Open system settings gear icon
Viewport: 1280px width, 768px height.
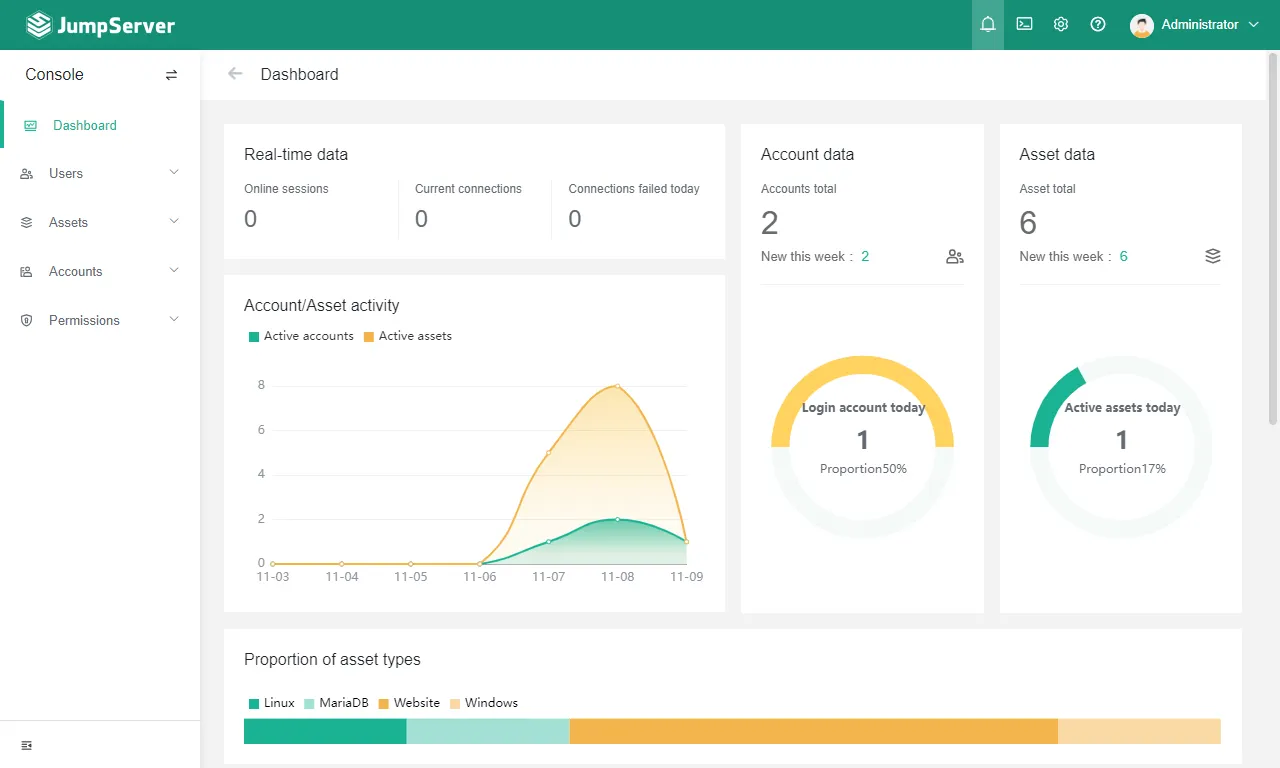pos(1061,24)
